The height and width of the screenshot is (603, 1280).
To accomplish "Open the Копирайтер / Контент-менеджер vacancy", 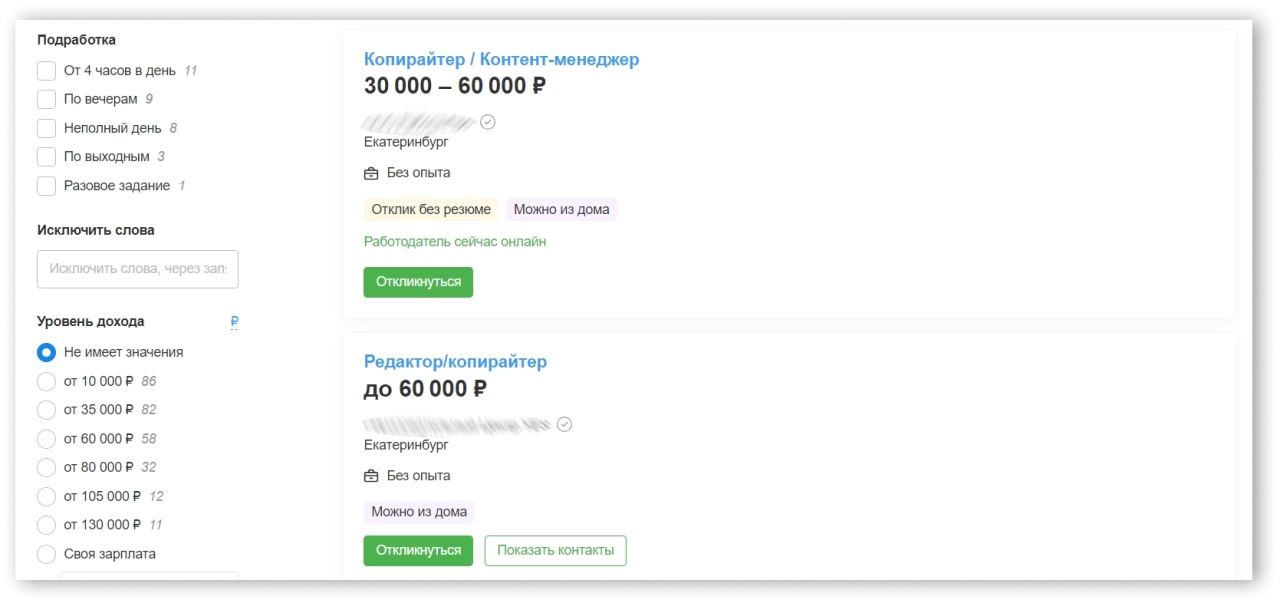I will pyautogui.click(x=501, y=59).
